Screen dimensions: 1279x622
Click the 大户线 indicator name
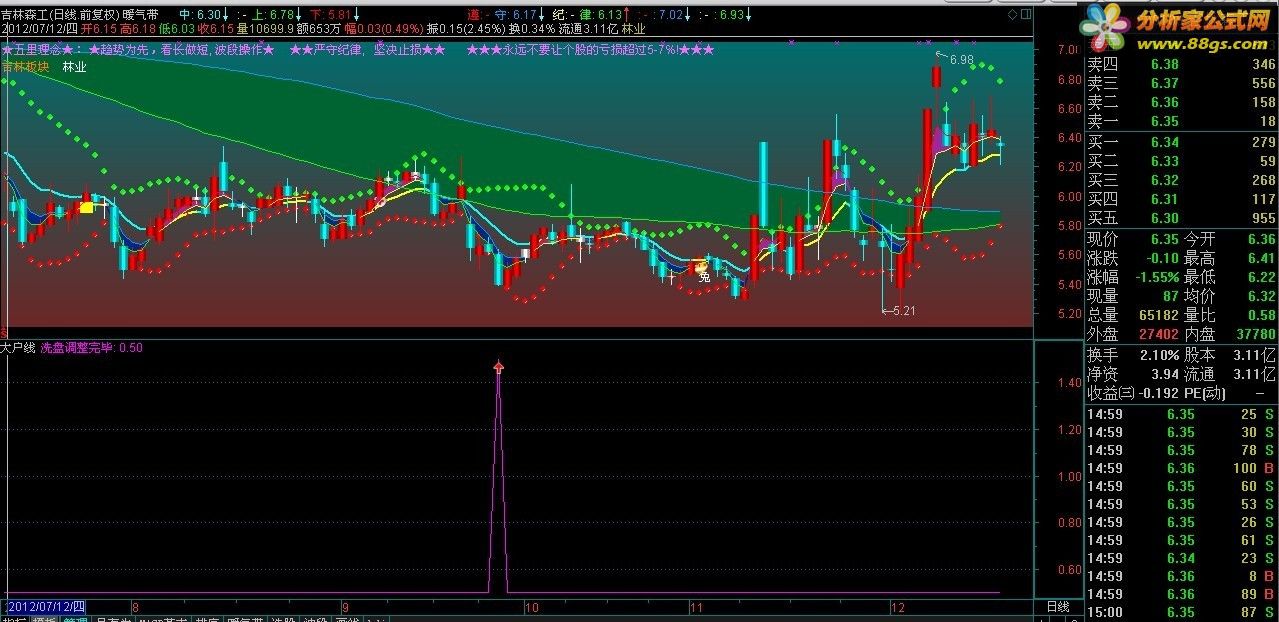(x=18, y=348)
